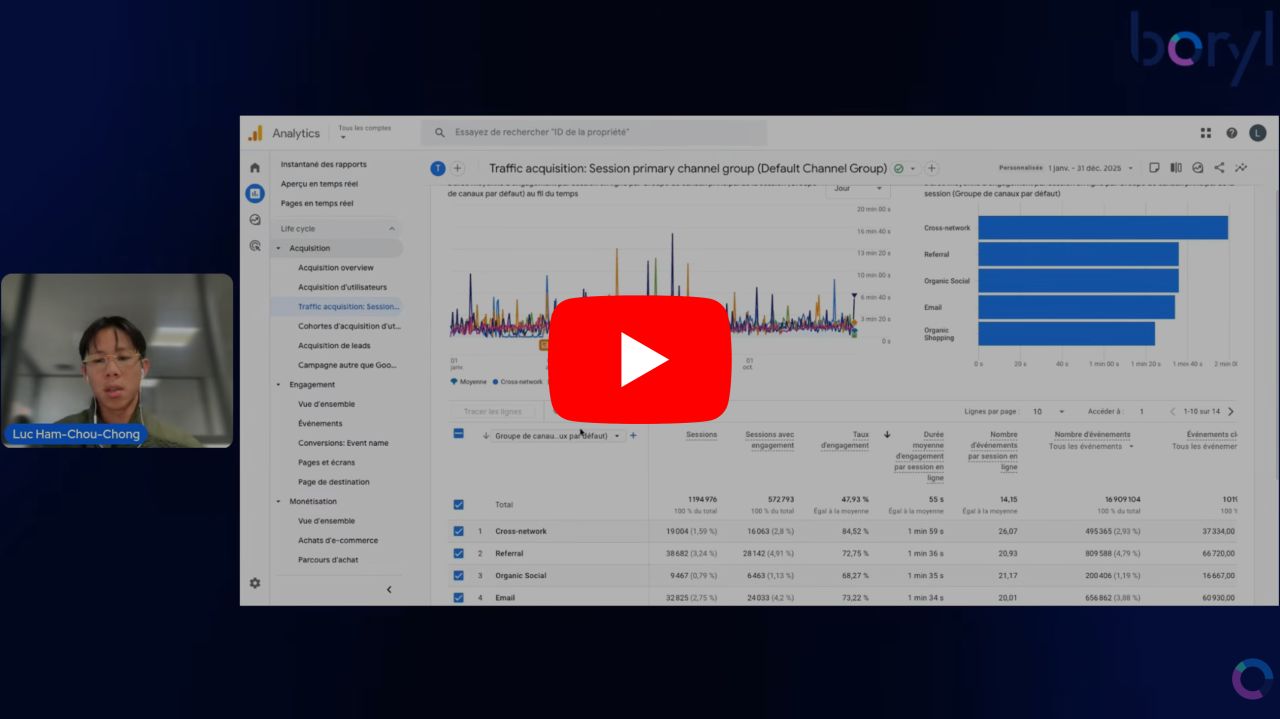Viewport: 1280px width, 719px height.
Task: Click the circular chart icon left of Share
Action: point(1198,168)
